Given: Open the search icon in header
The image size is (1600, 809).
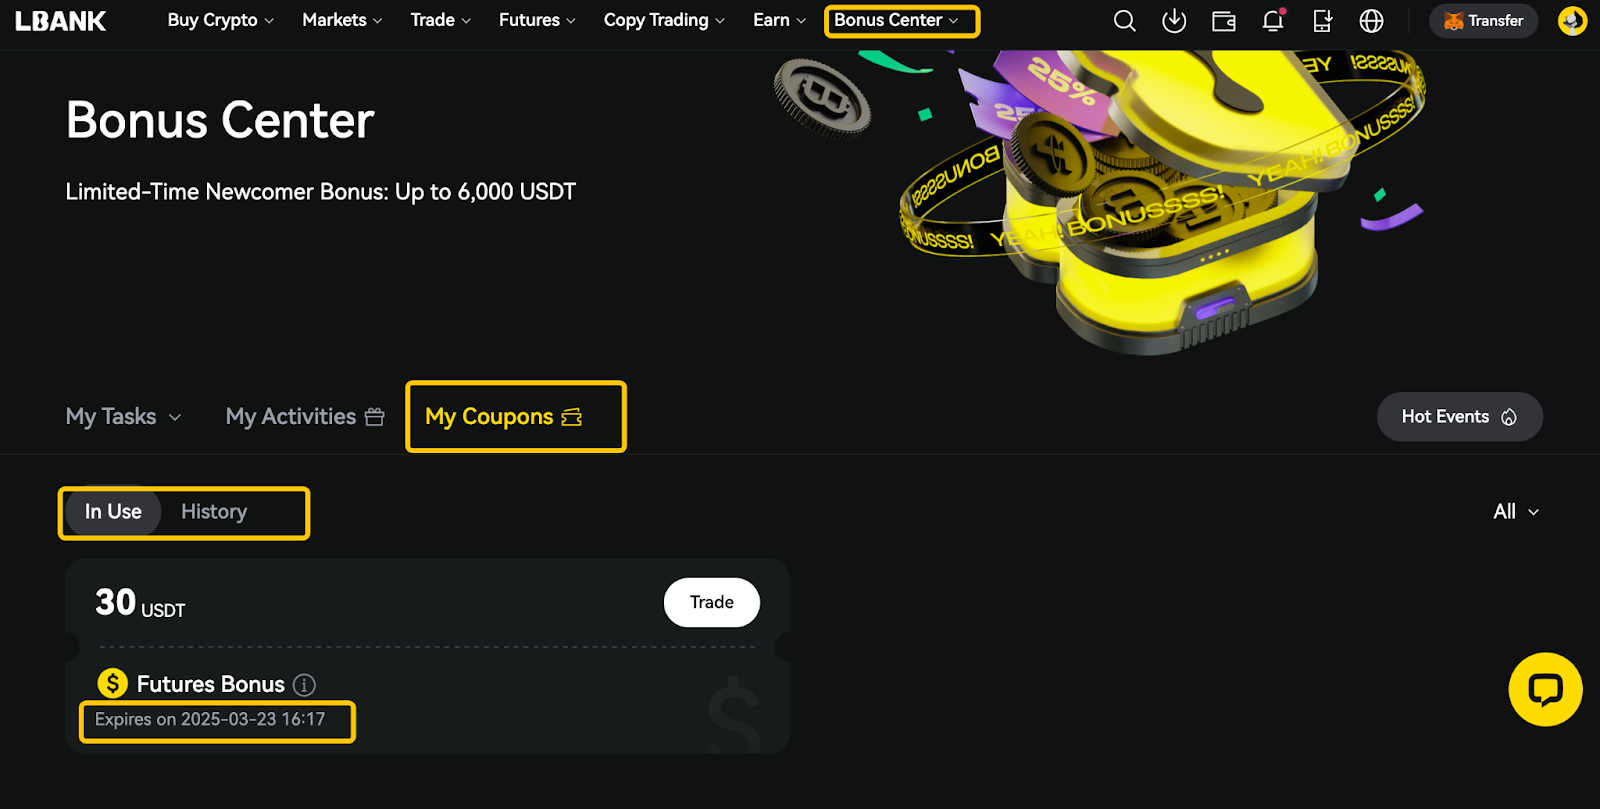Looking at the screenshot, I should pos(1125,21).
